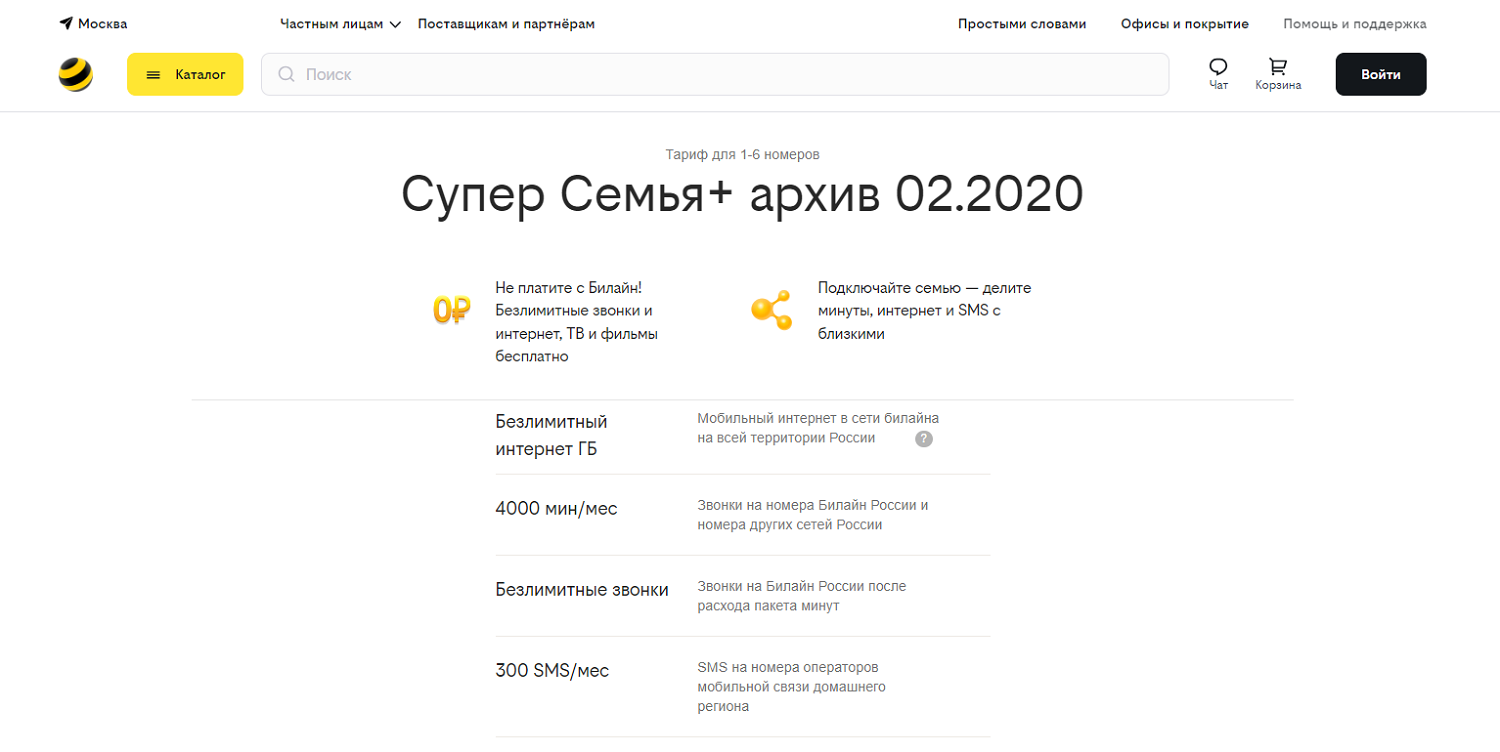Click the text Тариф для 1-6 номеров

coord(742,154)
